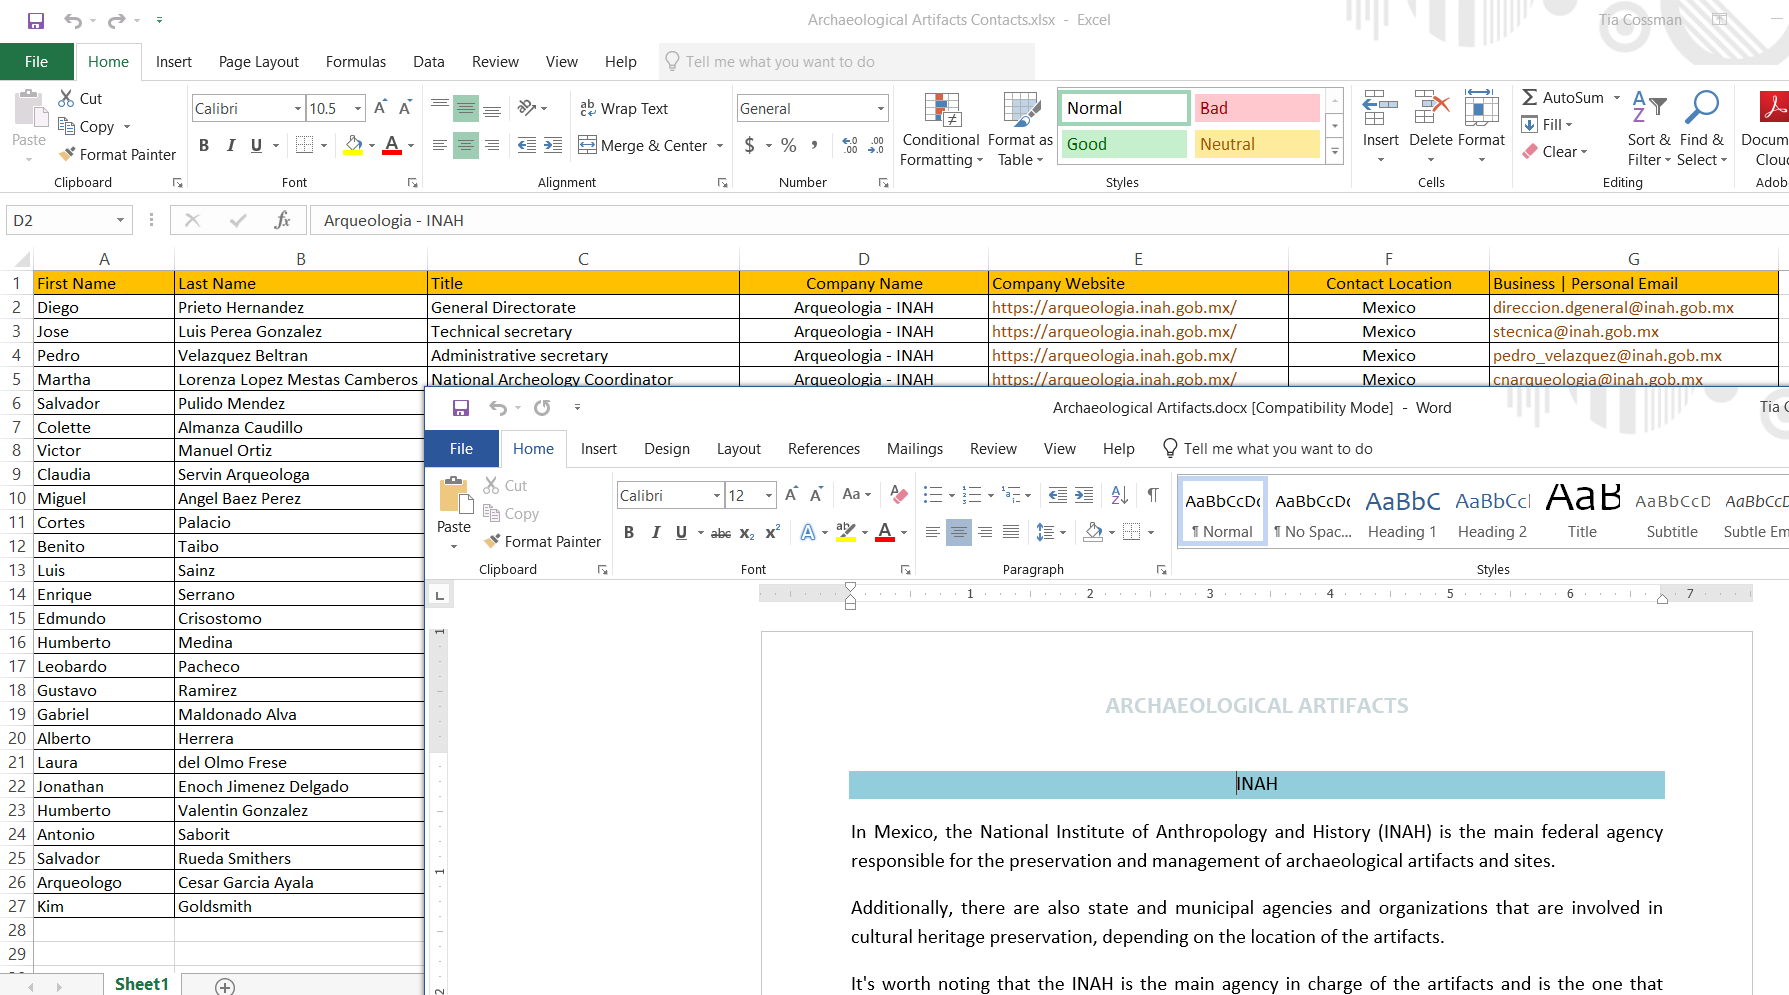Open Excel's Format as Table gallery
Viewport: 1789px width, 995px height.
point(1020,130)
